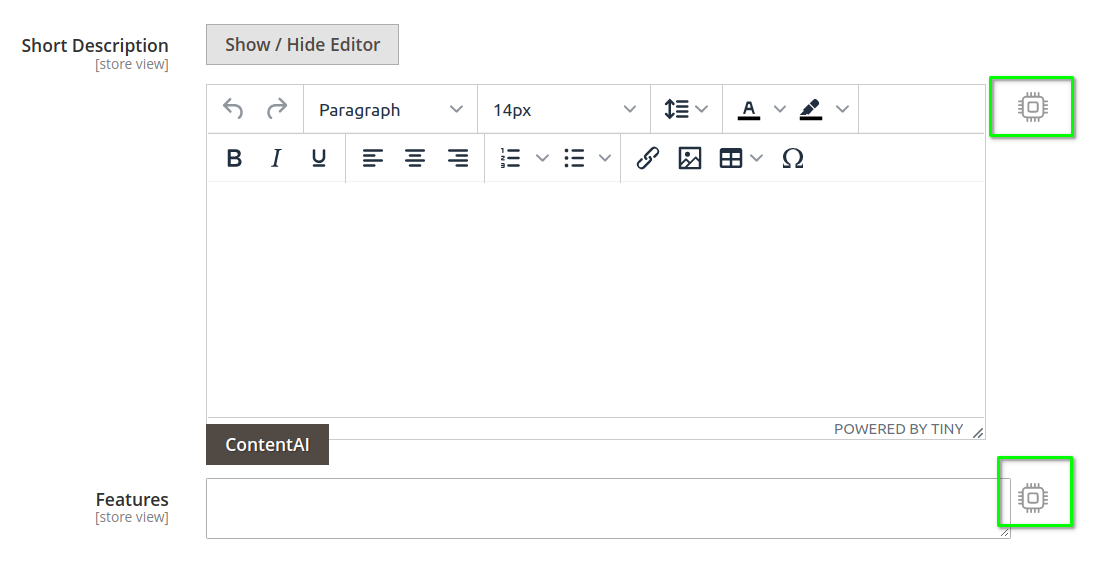Center align the text
This screenshot has height=565, width=1109.
415,158
